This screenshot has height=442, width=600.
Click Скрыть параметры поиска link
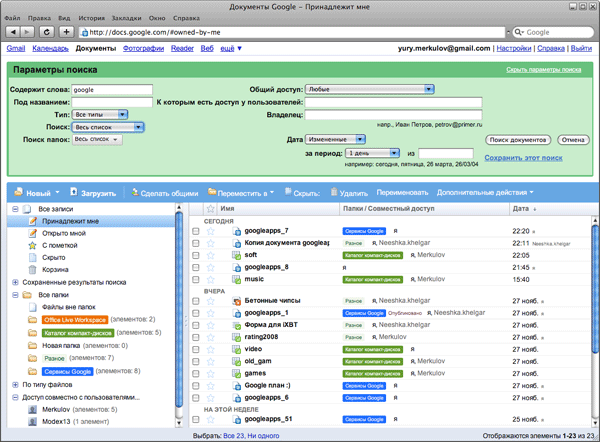(543, 69)
